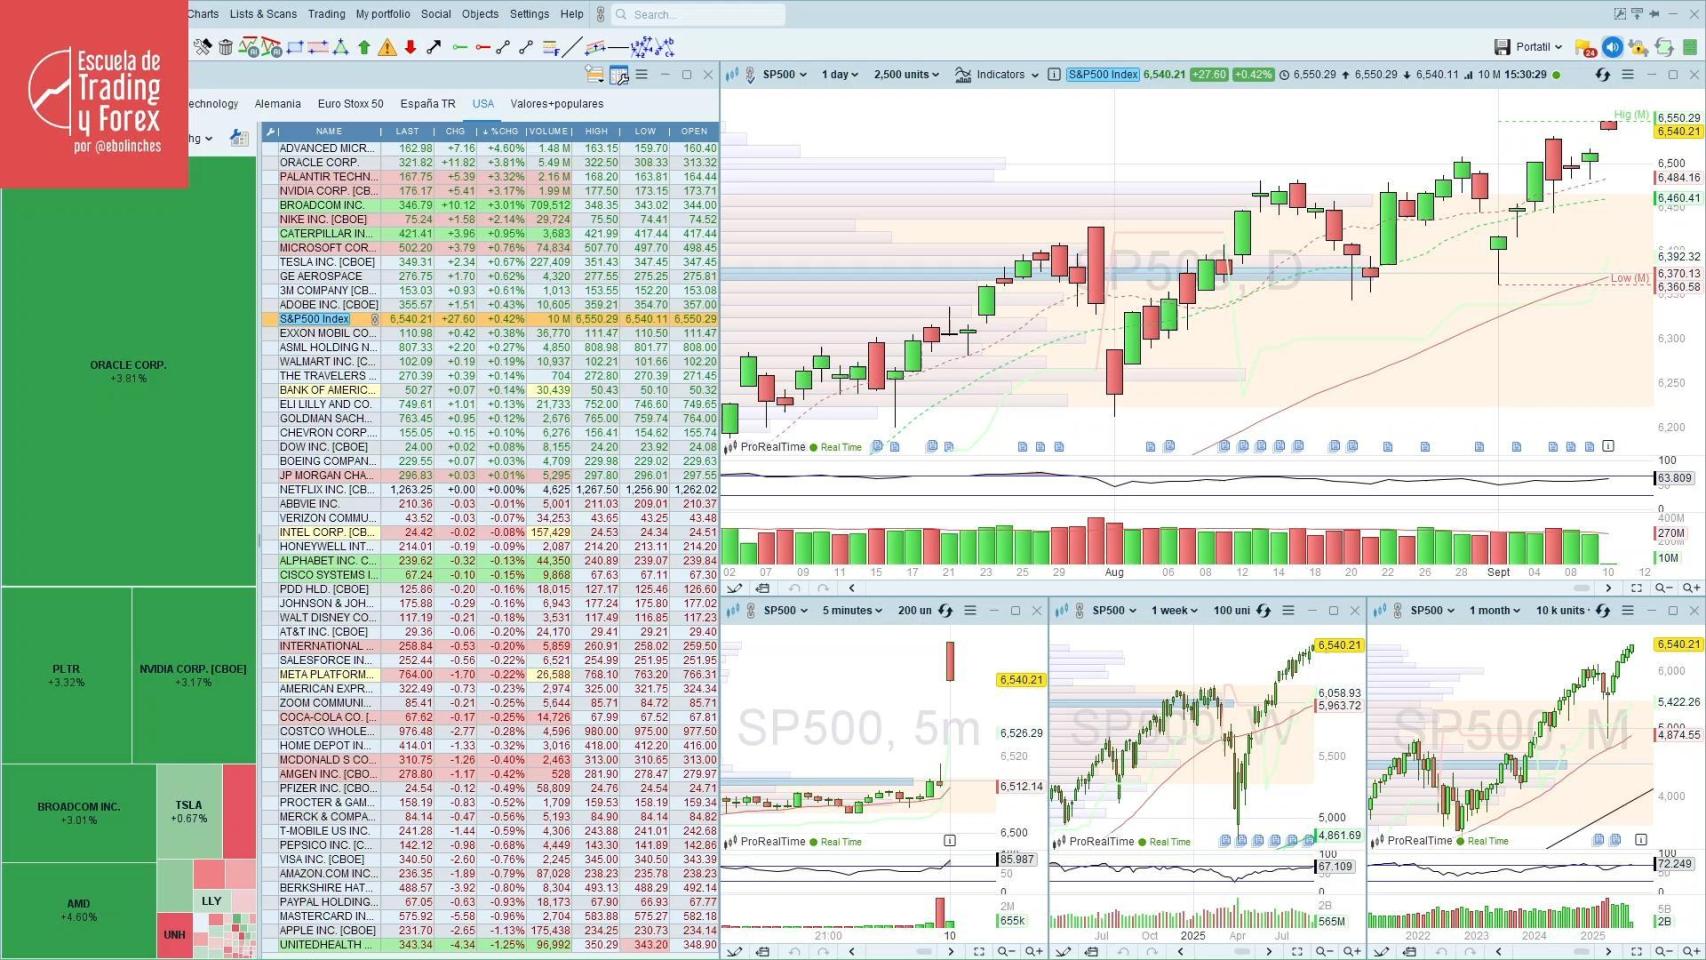
Task: Select the trendline drawing tool
Action: (572, 46)
